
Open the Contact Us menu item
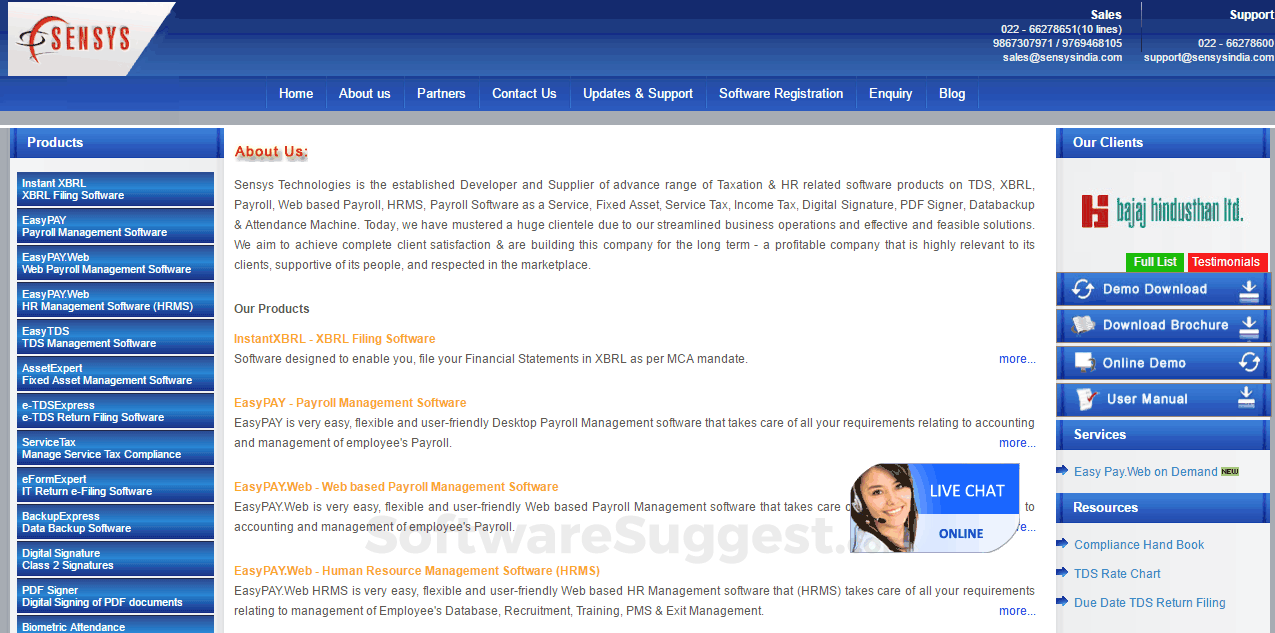pos(524,94)
